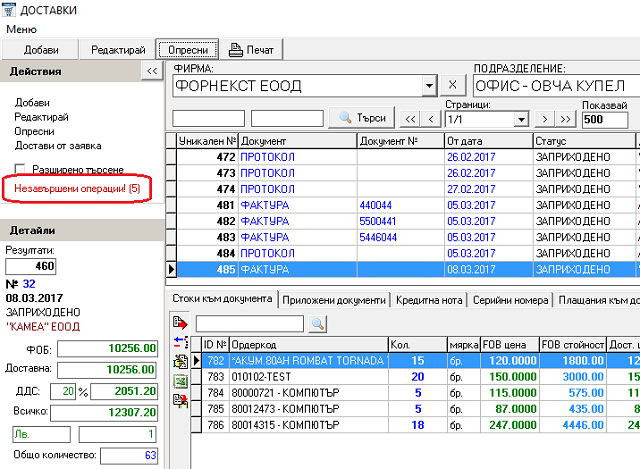The image size is (640, 469).
Task: Click the red-blue arrows move items icon
Action: [181, 342]
